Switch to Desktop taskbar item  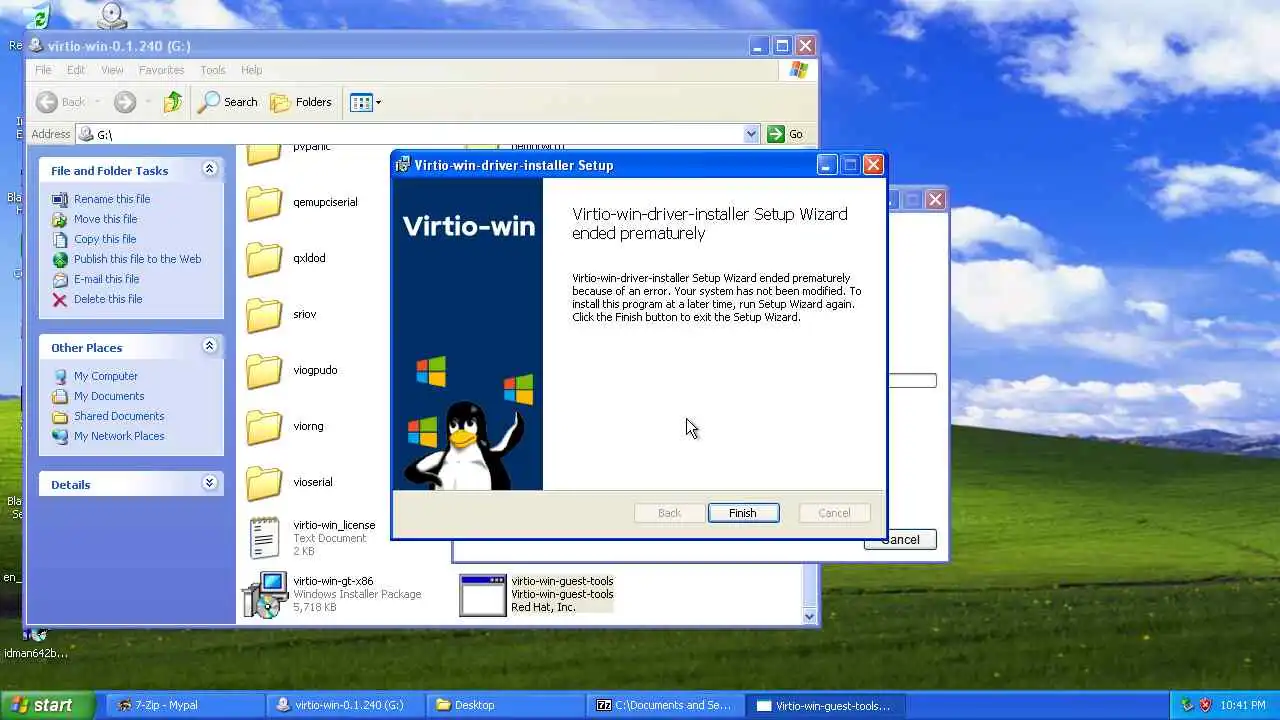click(x=505, y=705)
